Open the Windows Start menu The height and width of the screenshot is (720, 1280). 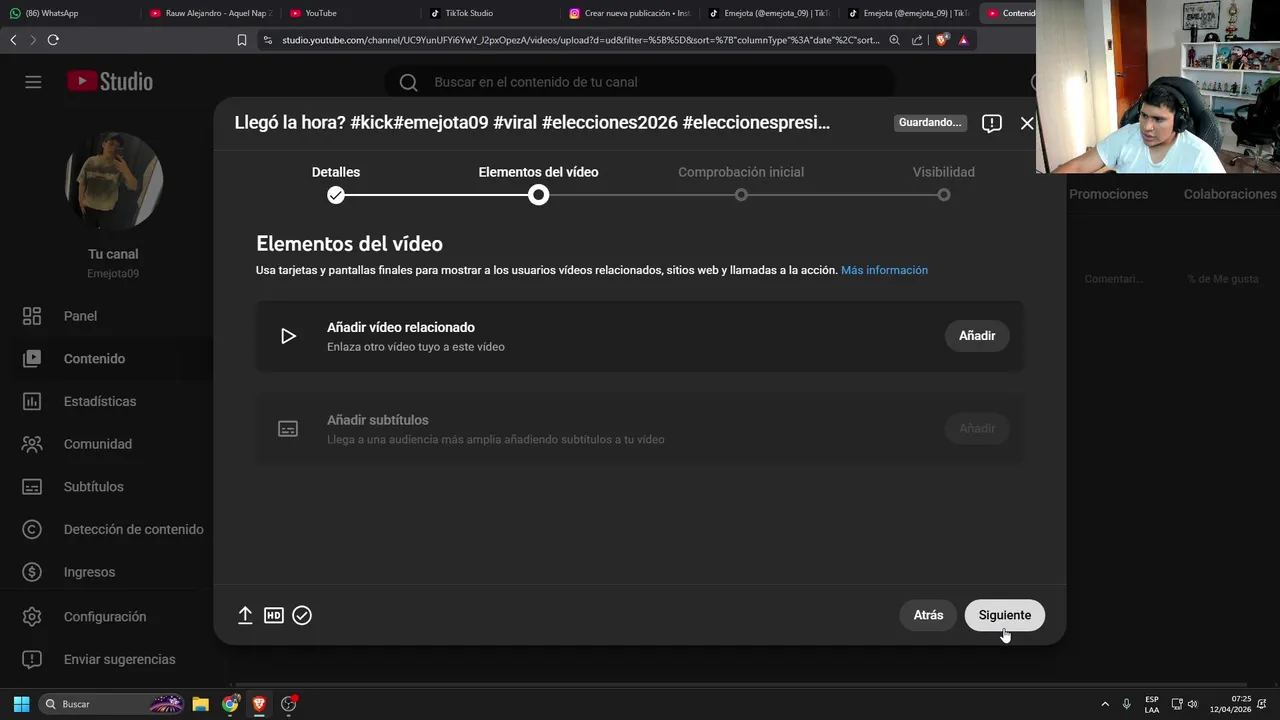pos(21,704)
